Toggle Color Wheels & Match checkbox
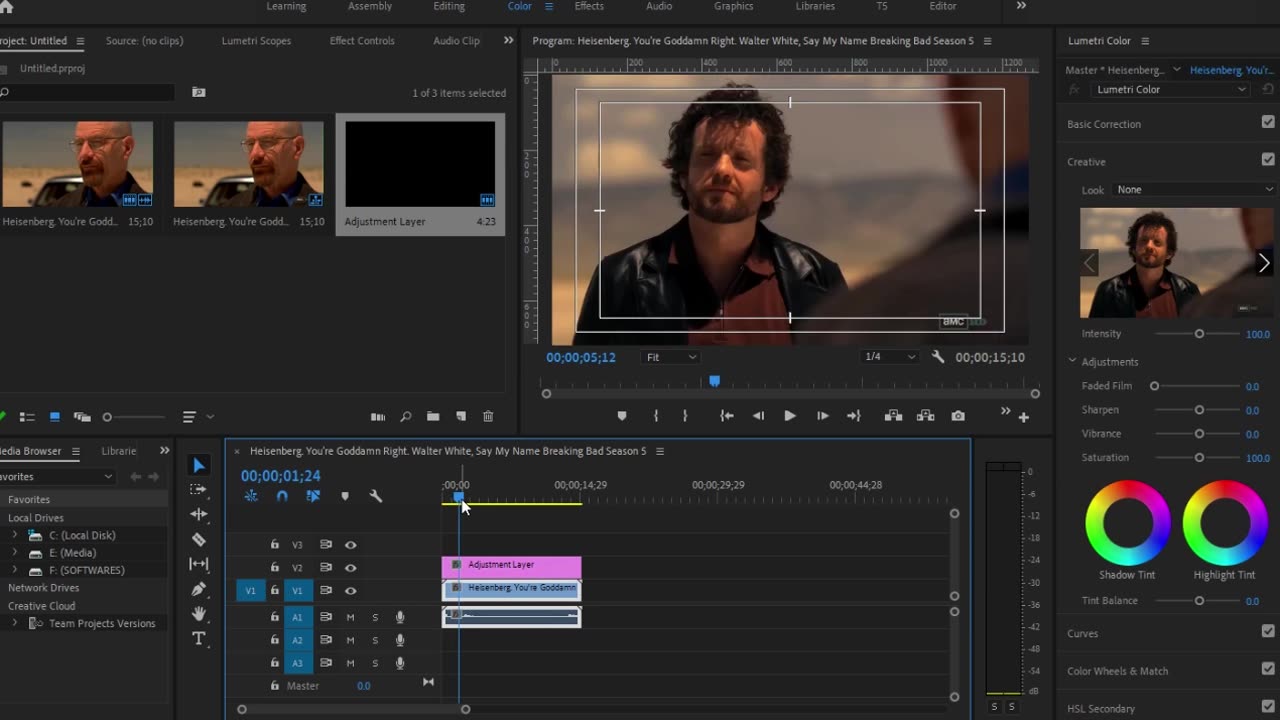Image resolution: width=1280 pixels, height=720 pixels. 1268,670
